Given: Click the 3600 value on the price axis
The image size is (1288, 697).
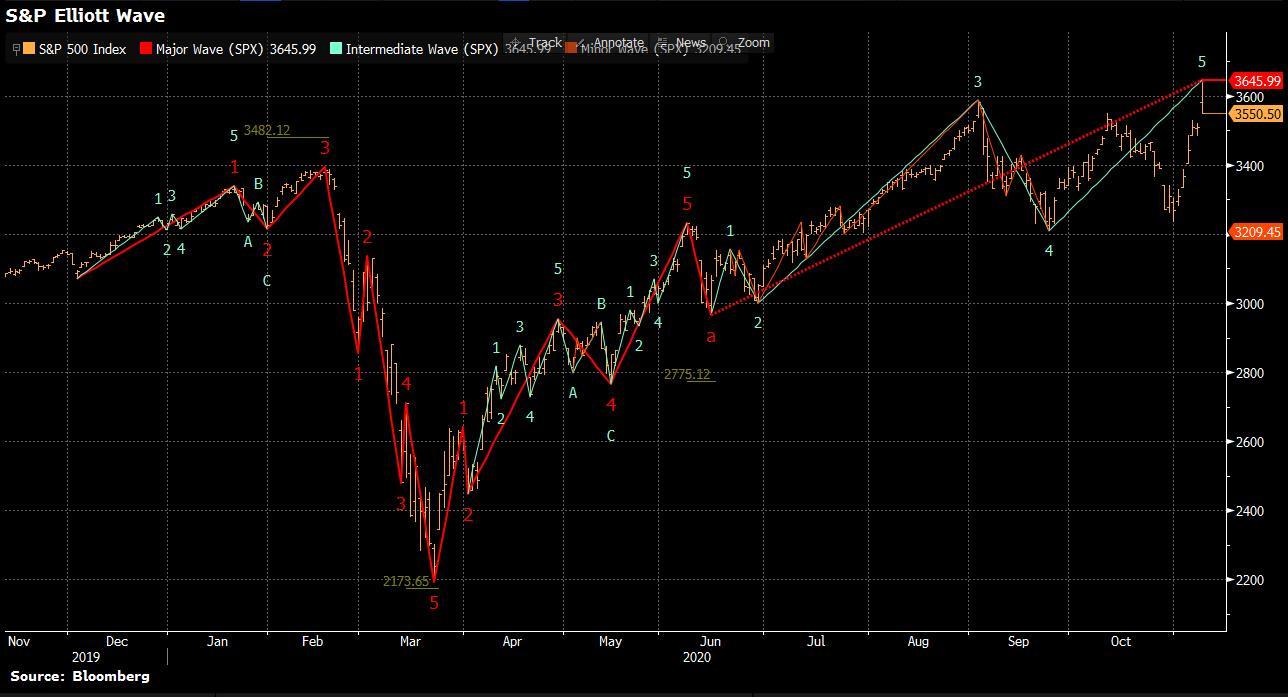Looking at the screenshot, I should pos(1249,97).
